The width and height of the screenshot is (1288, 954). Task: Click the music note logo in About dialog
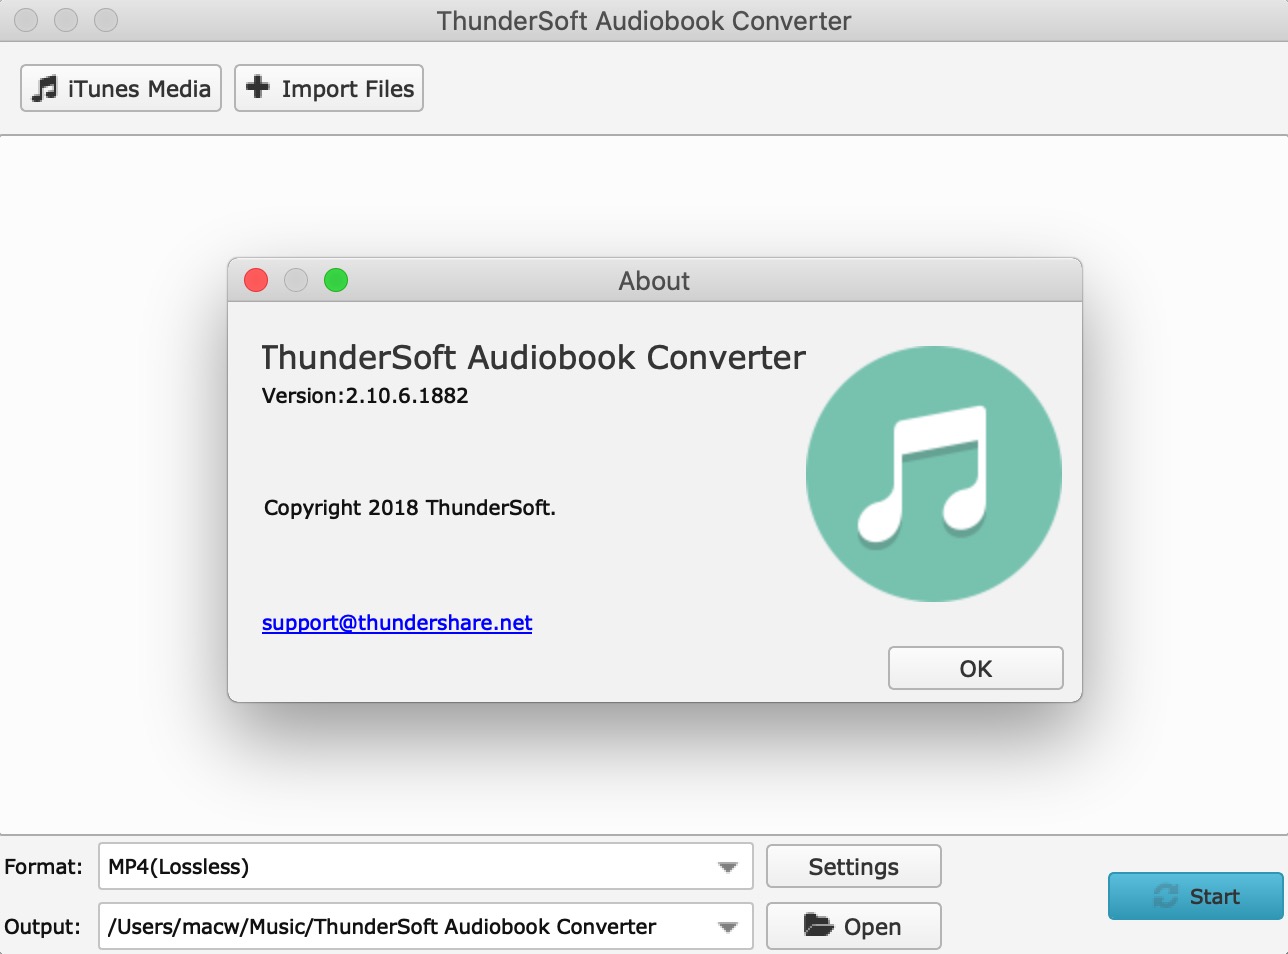[x=933, y=474]
